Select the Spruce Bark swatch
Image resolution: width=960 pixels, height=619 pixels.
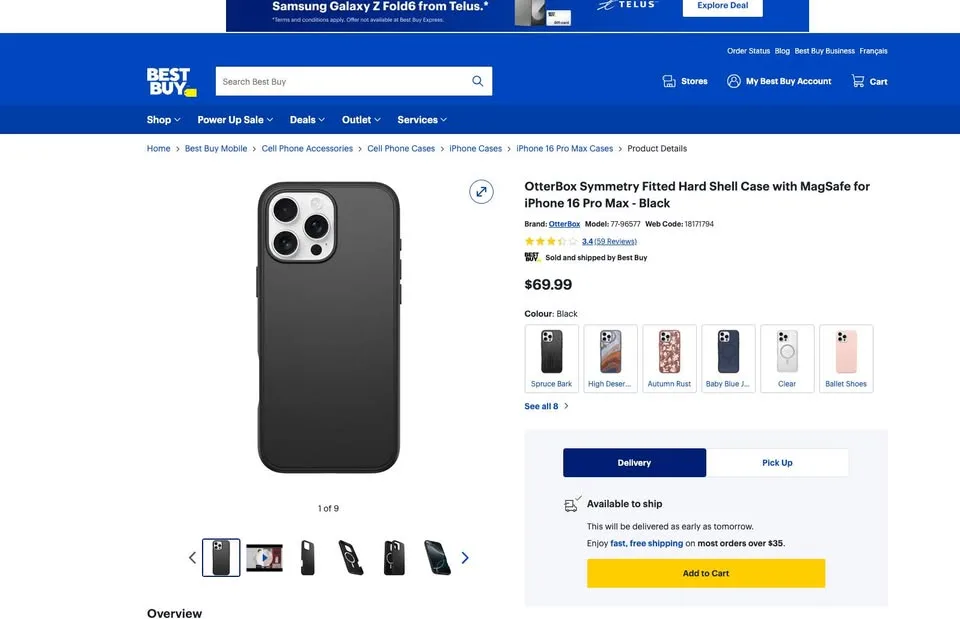[551, 357]
